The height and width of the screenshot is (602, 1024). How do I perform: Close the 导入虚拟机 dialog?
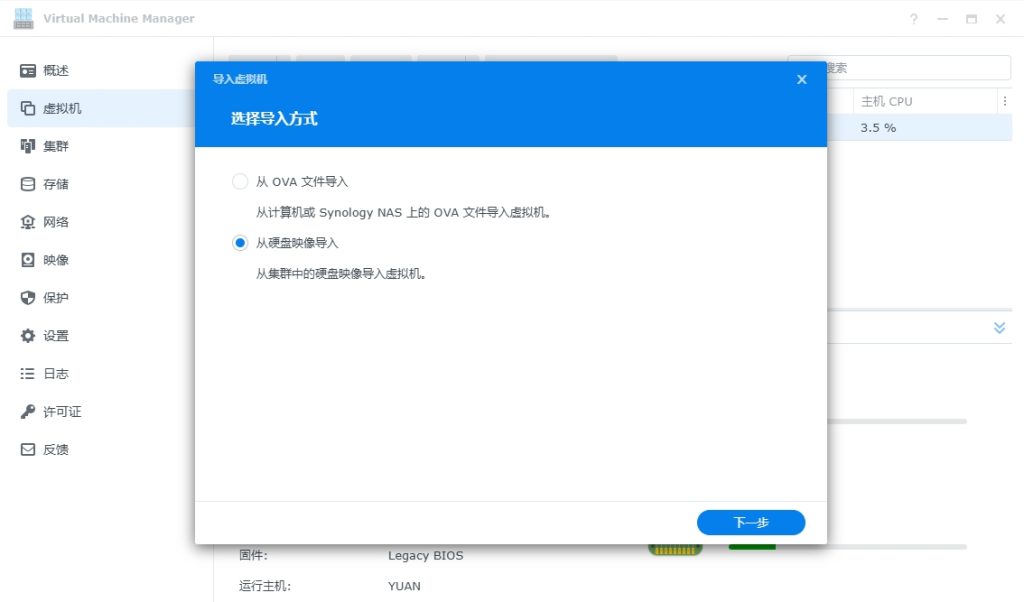coord(801,80)
